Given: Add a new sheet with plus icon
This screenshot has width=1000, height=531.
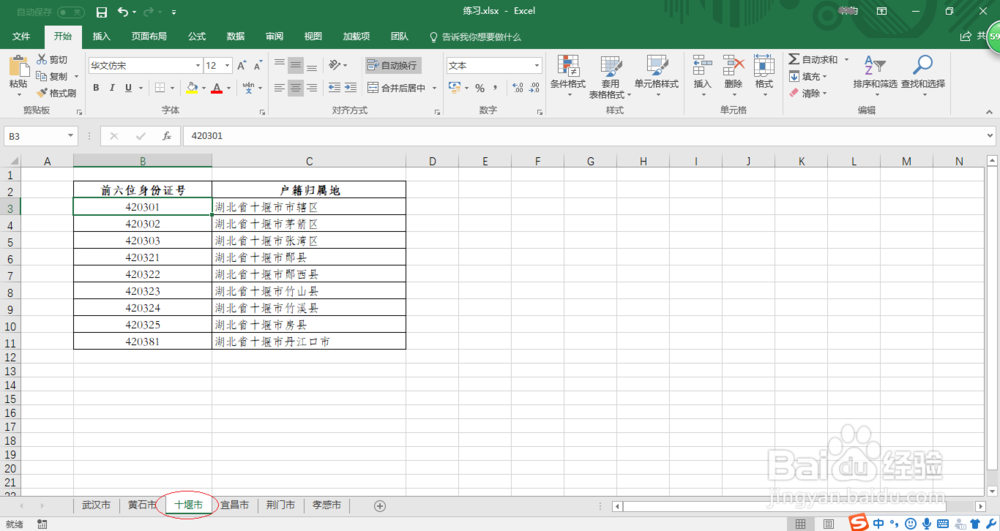Looking at the screenshot, I should (x=379, y=506).
